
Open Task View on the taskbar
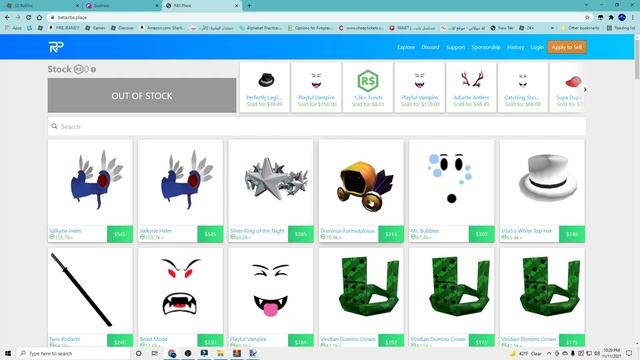tap(155, 353)
